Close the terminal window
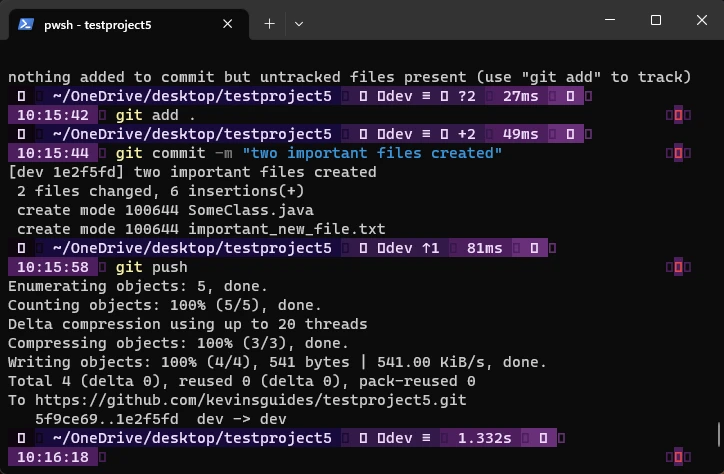Viewport: 724px width, 474px height. pos(702,20)
